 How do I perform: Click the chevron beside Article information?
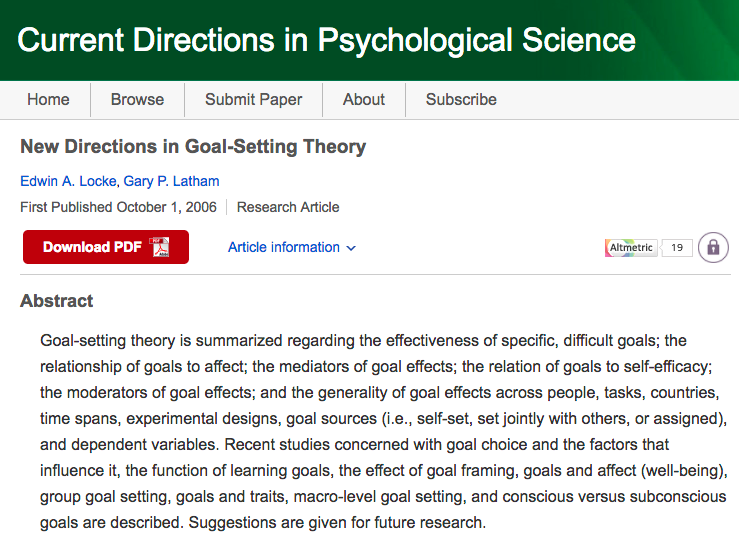tap(351, 248)
